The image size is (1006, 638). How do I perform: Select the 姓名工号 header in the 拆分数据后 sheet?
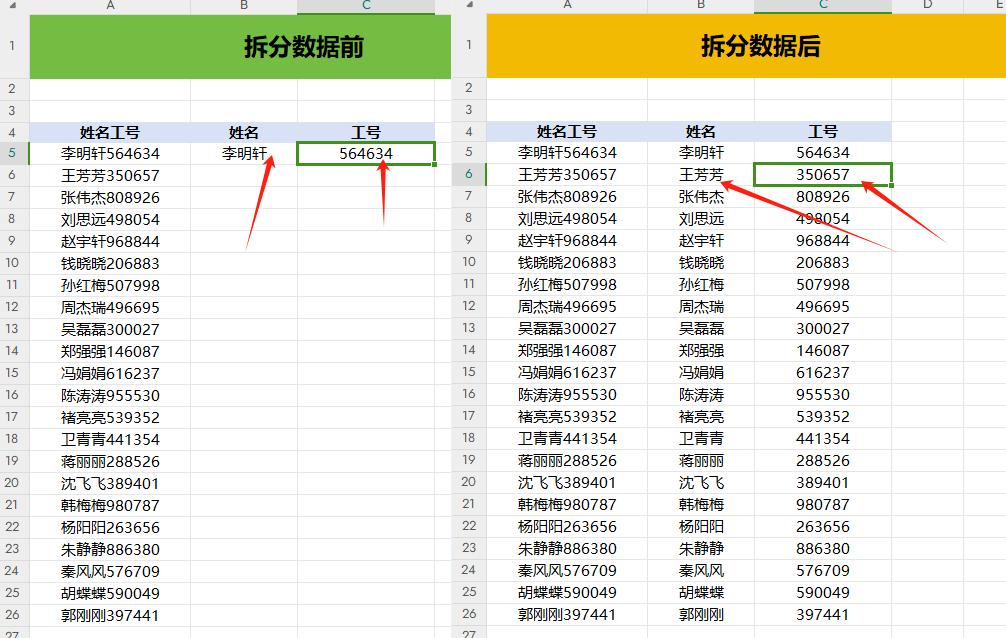[x=567, y=132]
